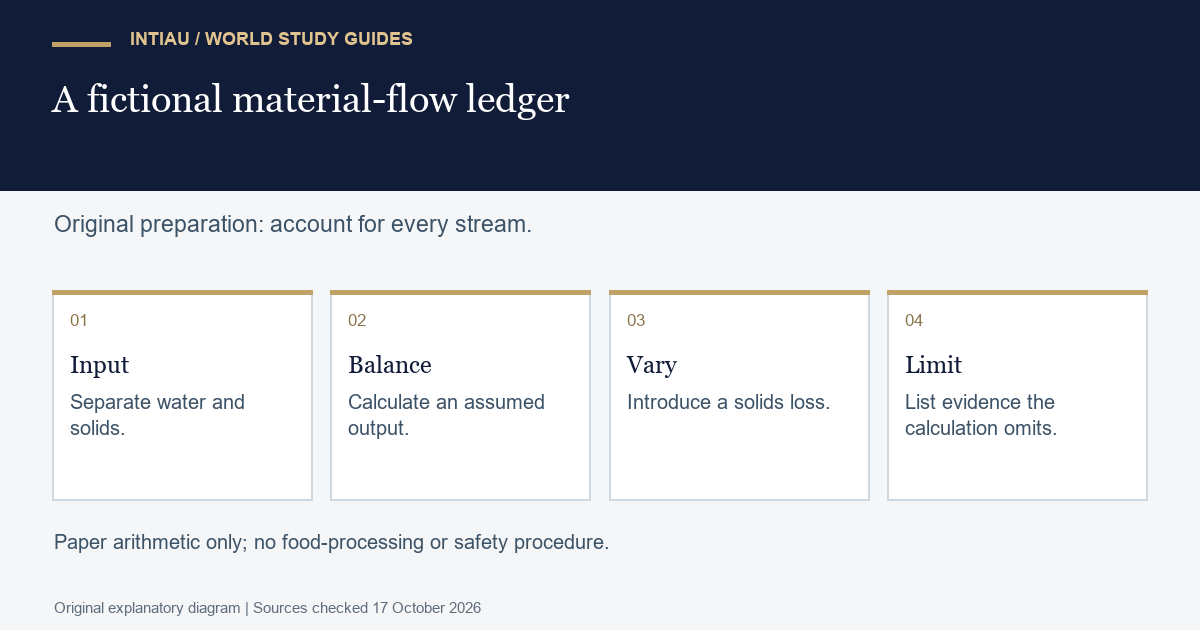1200x630 pixels.
Task: Click the gold top border of Limit card
Action: (1017, 292)
